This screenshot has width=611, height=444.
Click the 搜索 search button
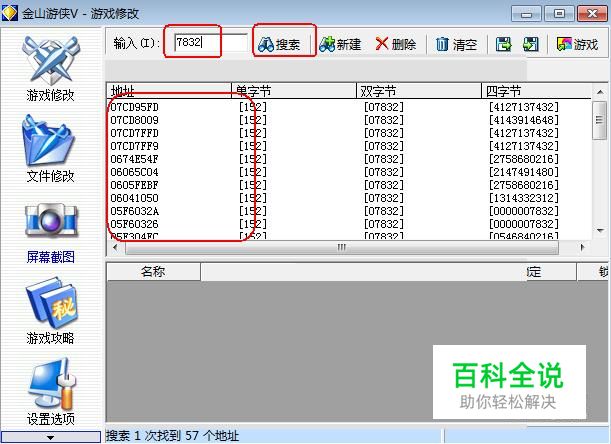pos(279,44)
